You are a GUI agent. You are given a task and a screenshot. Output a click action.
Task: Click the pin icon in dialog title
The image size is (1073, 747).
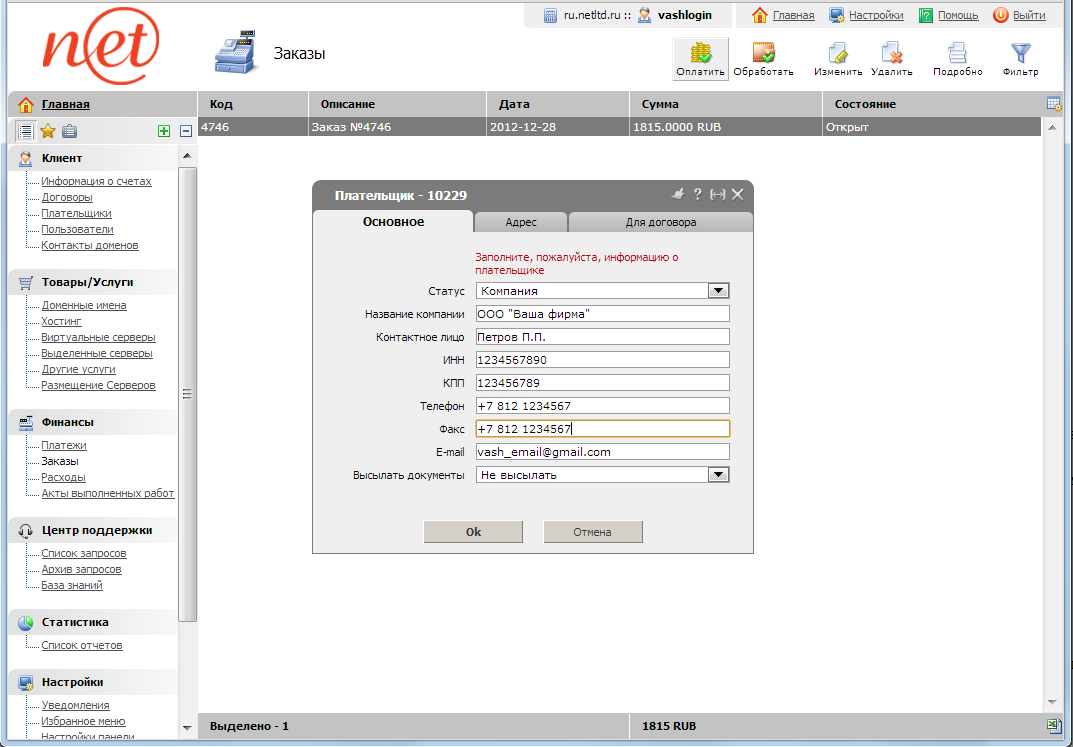(x=677, y=195)
